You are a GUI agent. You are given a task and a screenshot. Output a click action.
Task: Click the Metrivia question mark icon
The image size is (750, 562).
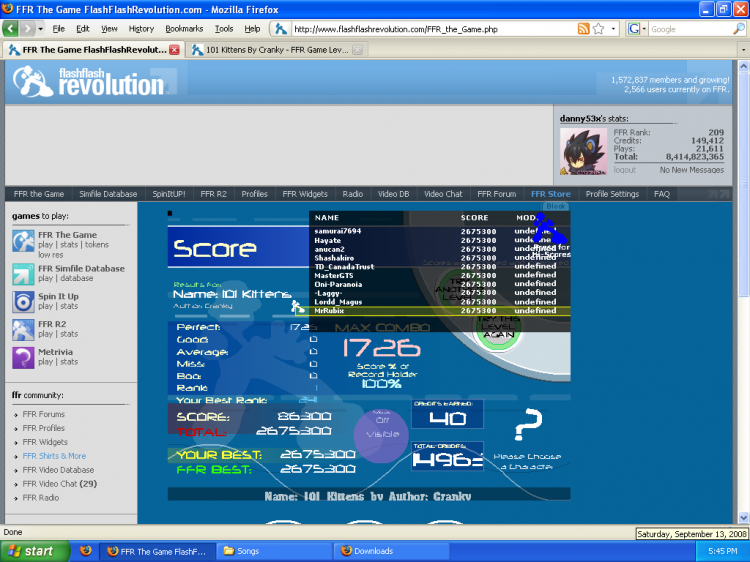coord(23,358)
